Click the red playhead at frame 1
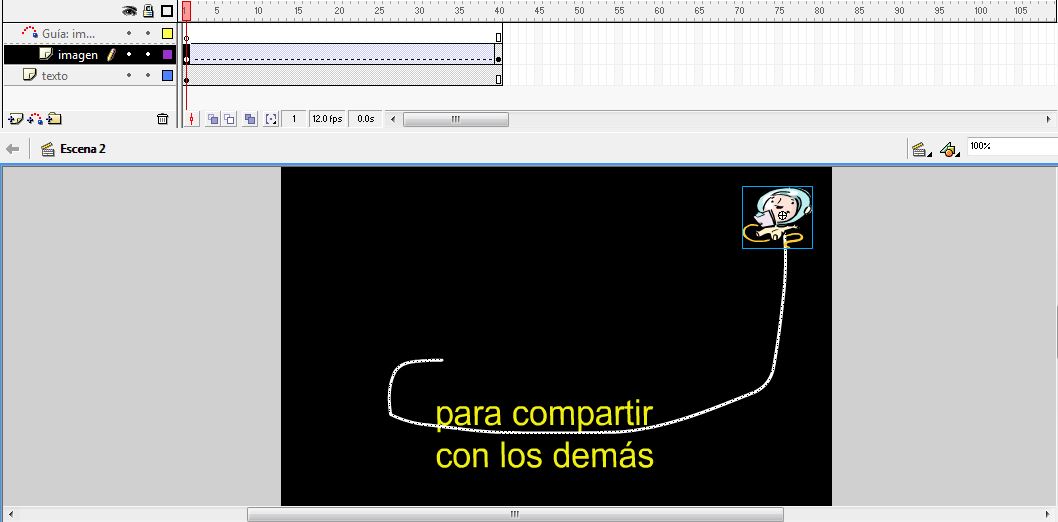 point(187,11)
